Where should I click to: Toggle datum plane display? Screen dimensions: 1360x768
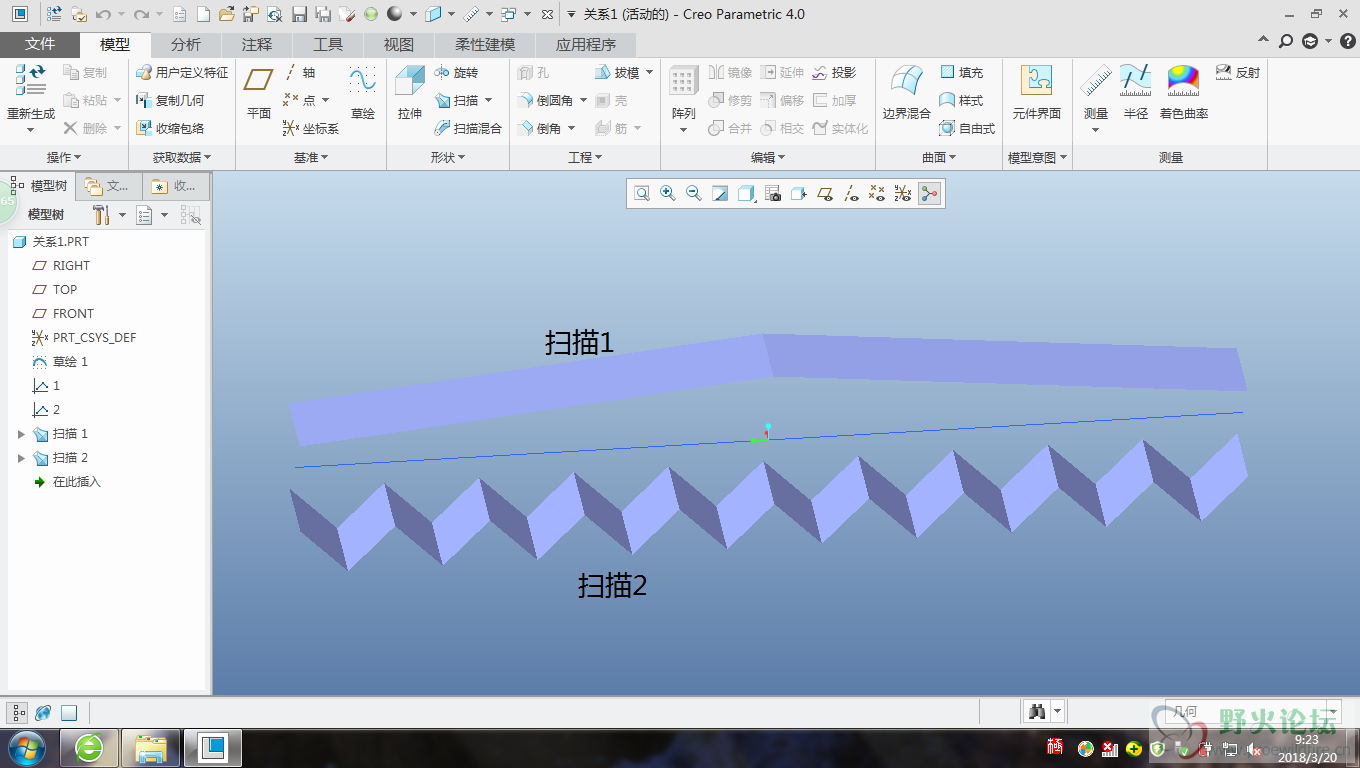point(825,194)
